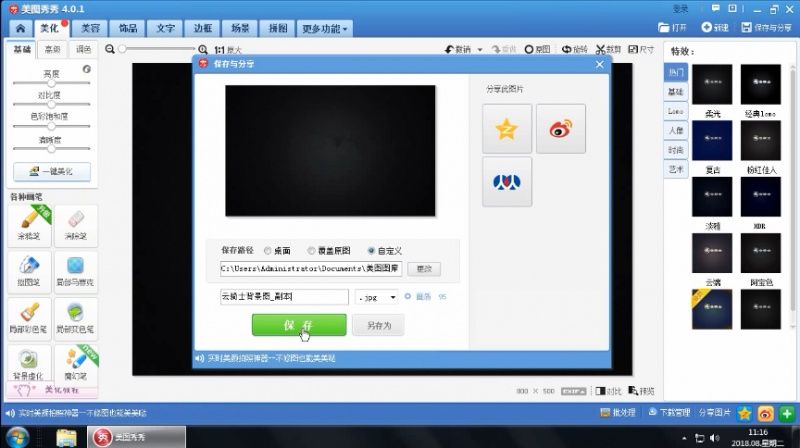Switch to the 美化 tab
Viewport: 800px width, 448px height.
[50, 28]
